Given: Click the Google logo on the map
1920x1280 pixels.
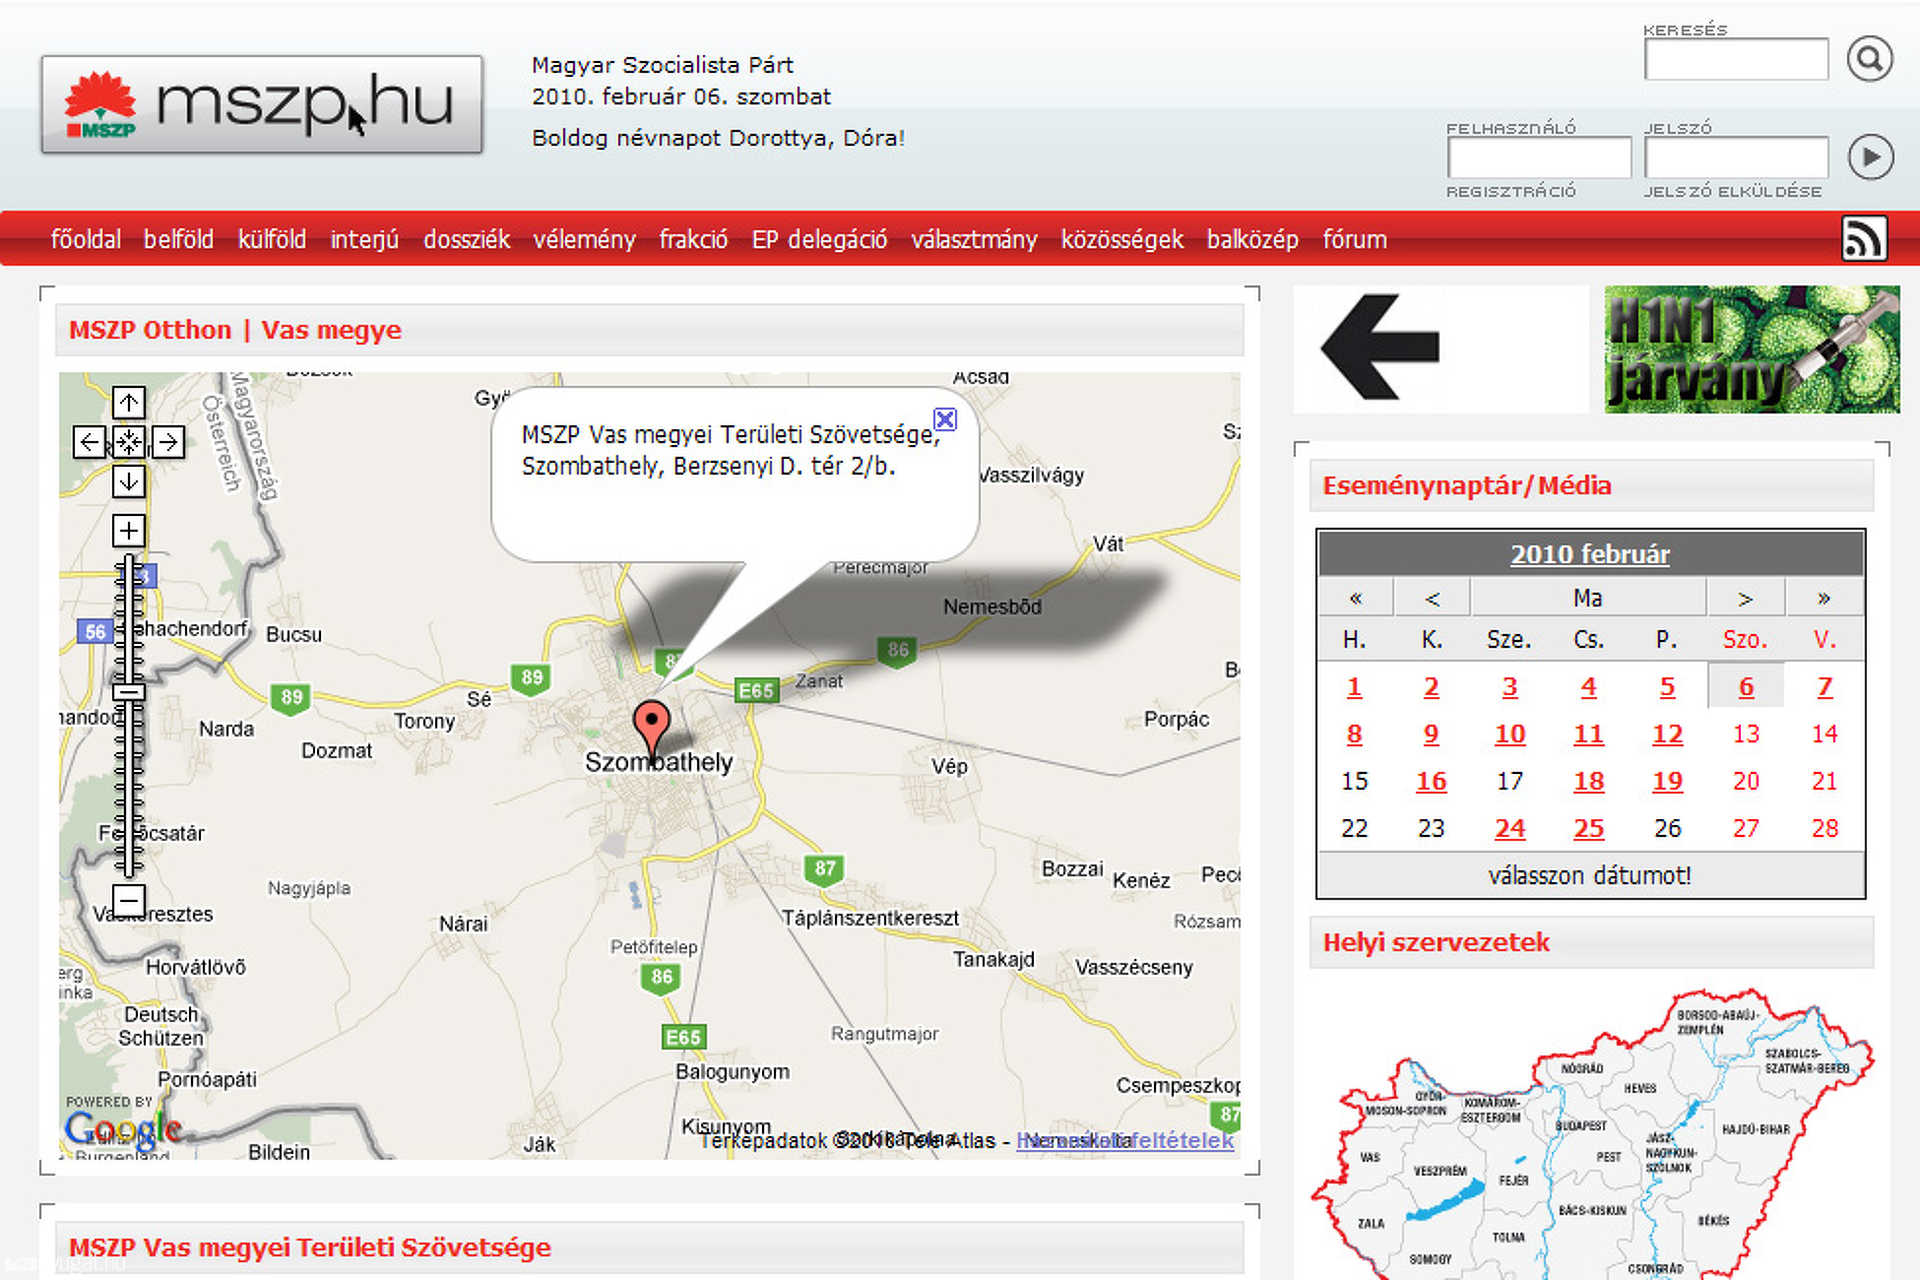Looking at the screenshot, I should (x=122, y=1130).
